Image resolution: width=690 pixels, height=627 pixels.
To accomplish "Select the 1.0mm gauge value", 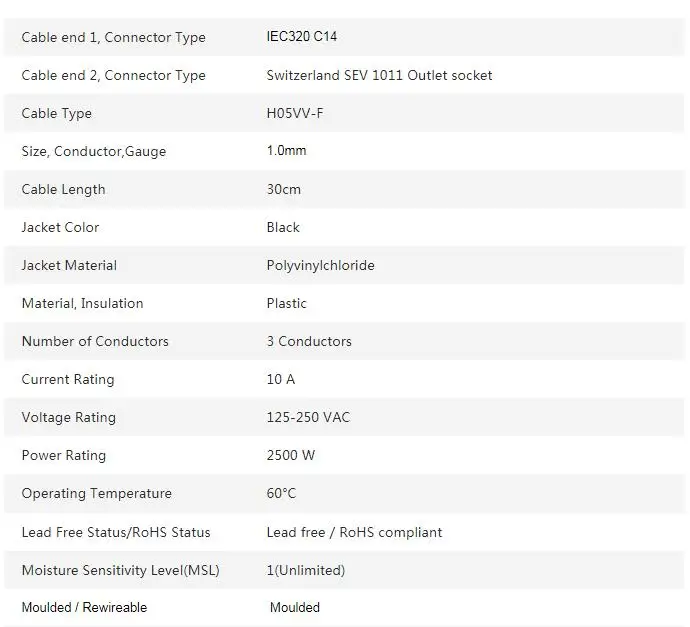I will click(x=286, y=151).
